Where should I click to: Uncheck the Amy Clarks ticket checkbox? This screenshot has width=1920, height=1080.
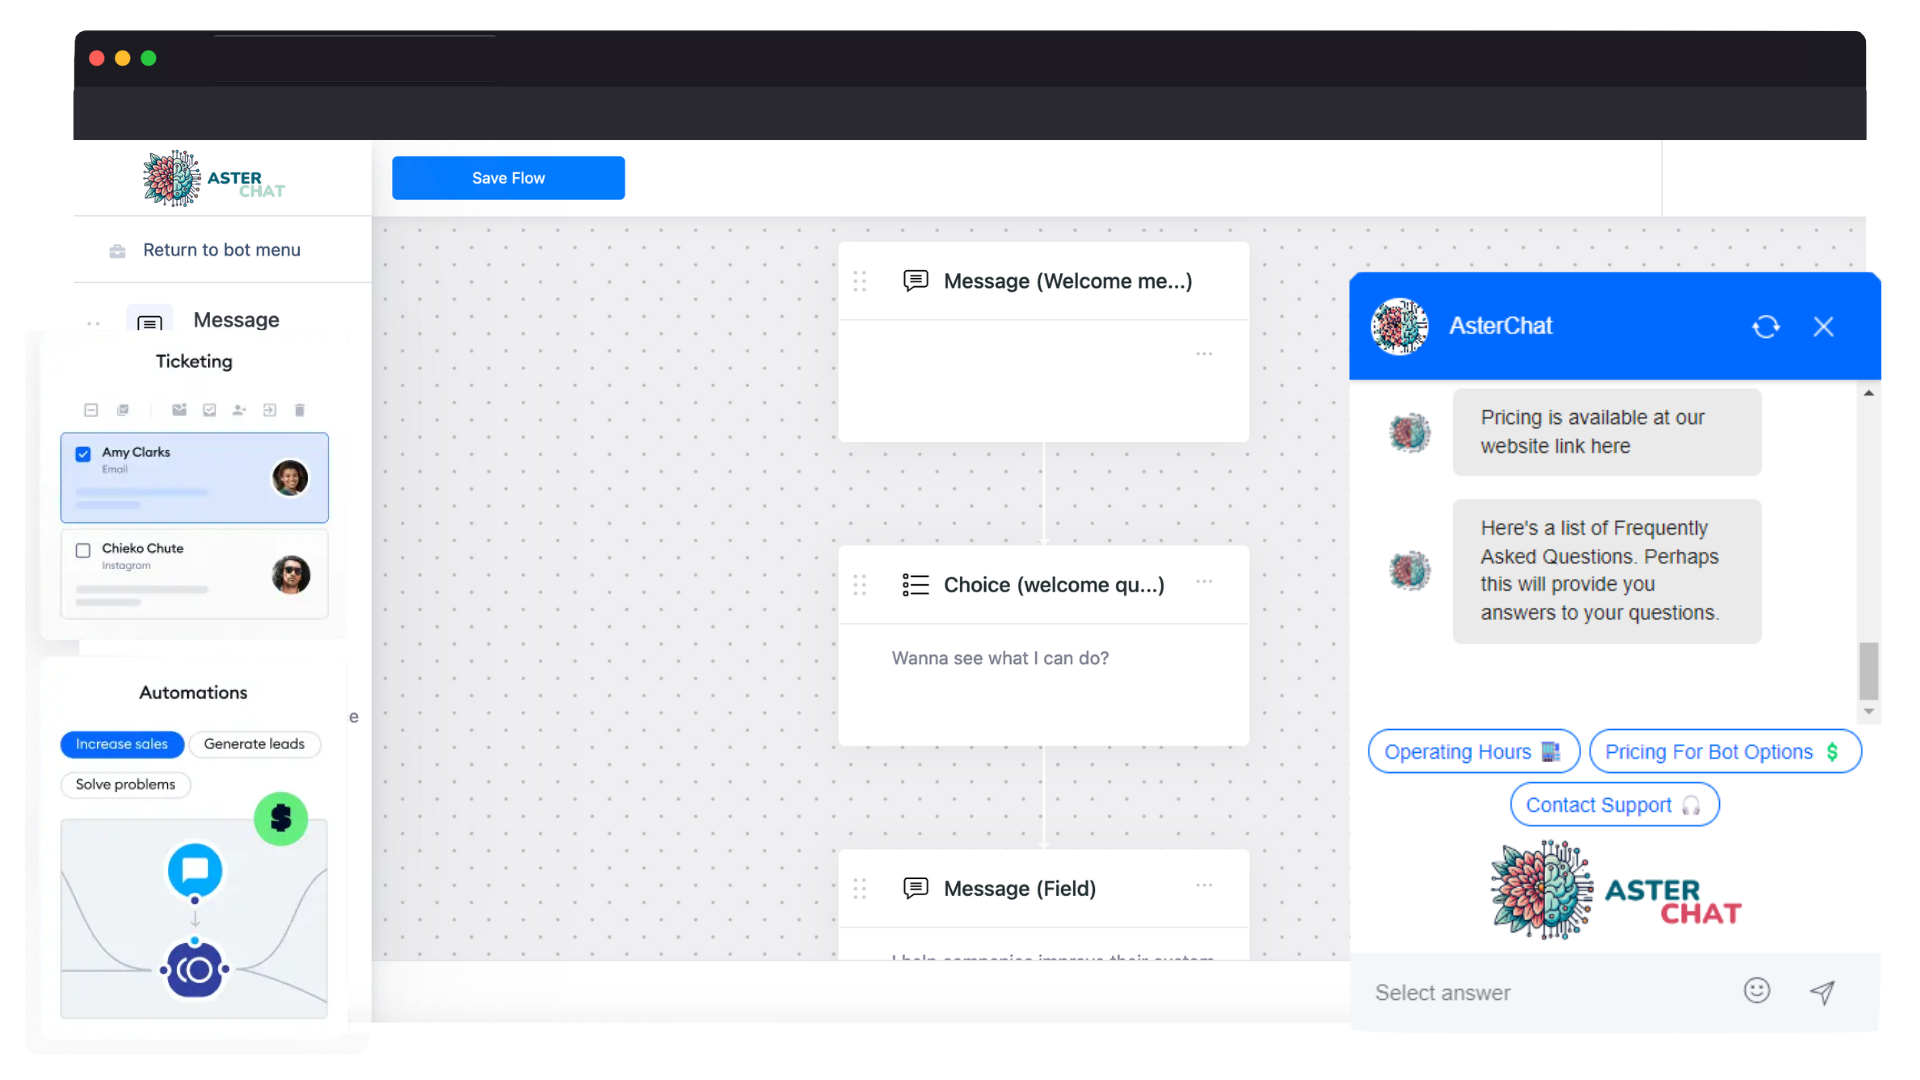(x=83, y=454)
